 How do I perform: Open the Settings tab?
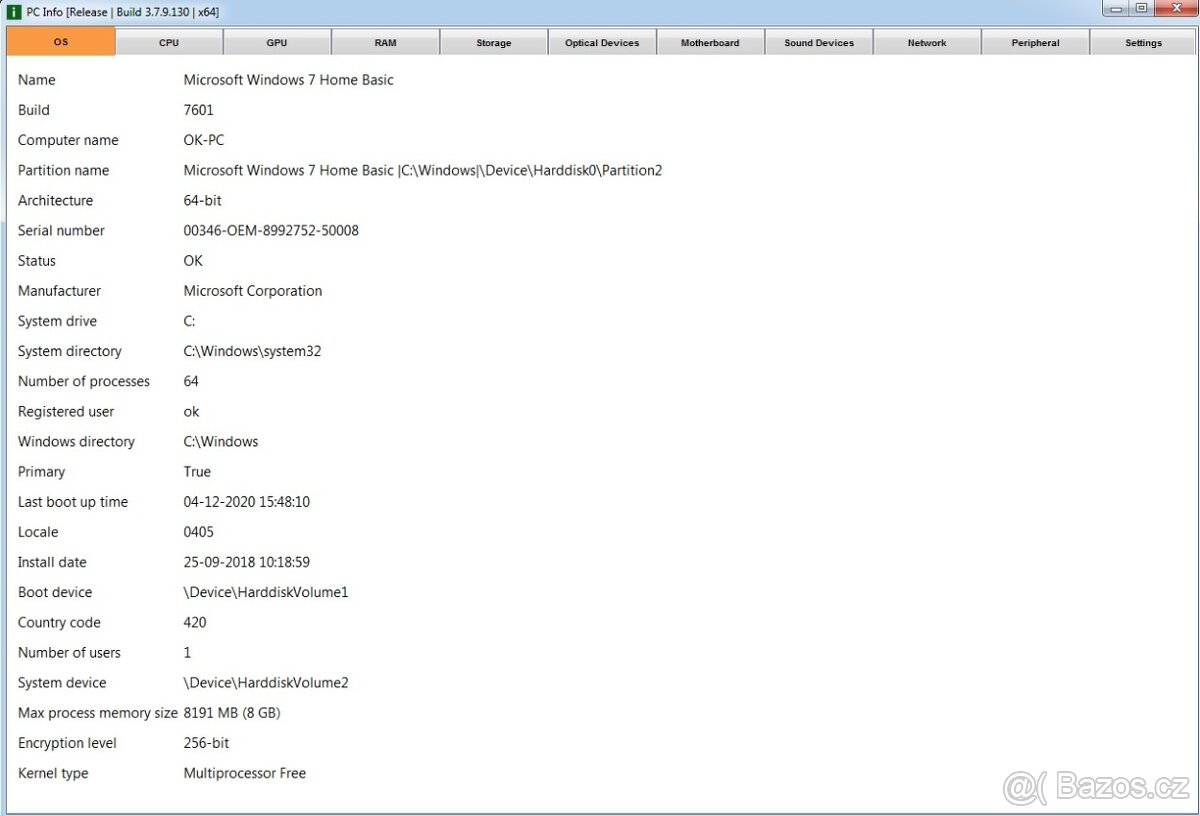1143,43
